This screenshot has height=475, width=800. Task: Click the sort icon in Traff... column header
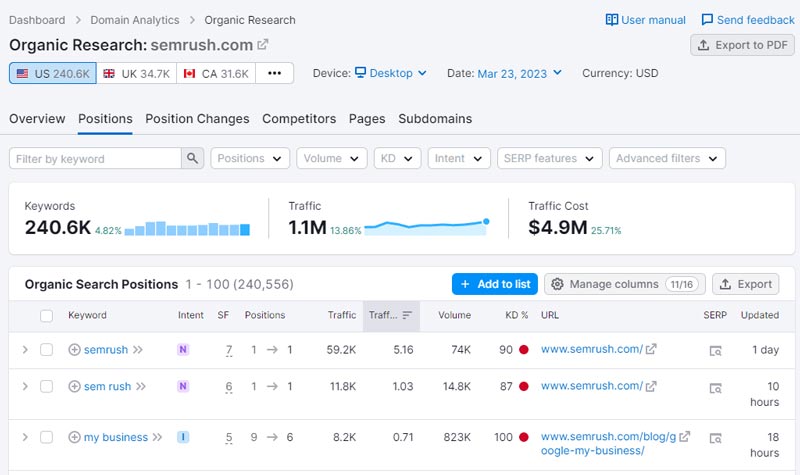pyautogui.click(x=407, y=315)
